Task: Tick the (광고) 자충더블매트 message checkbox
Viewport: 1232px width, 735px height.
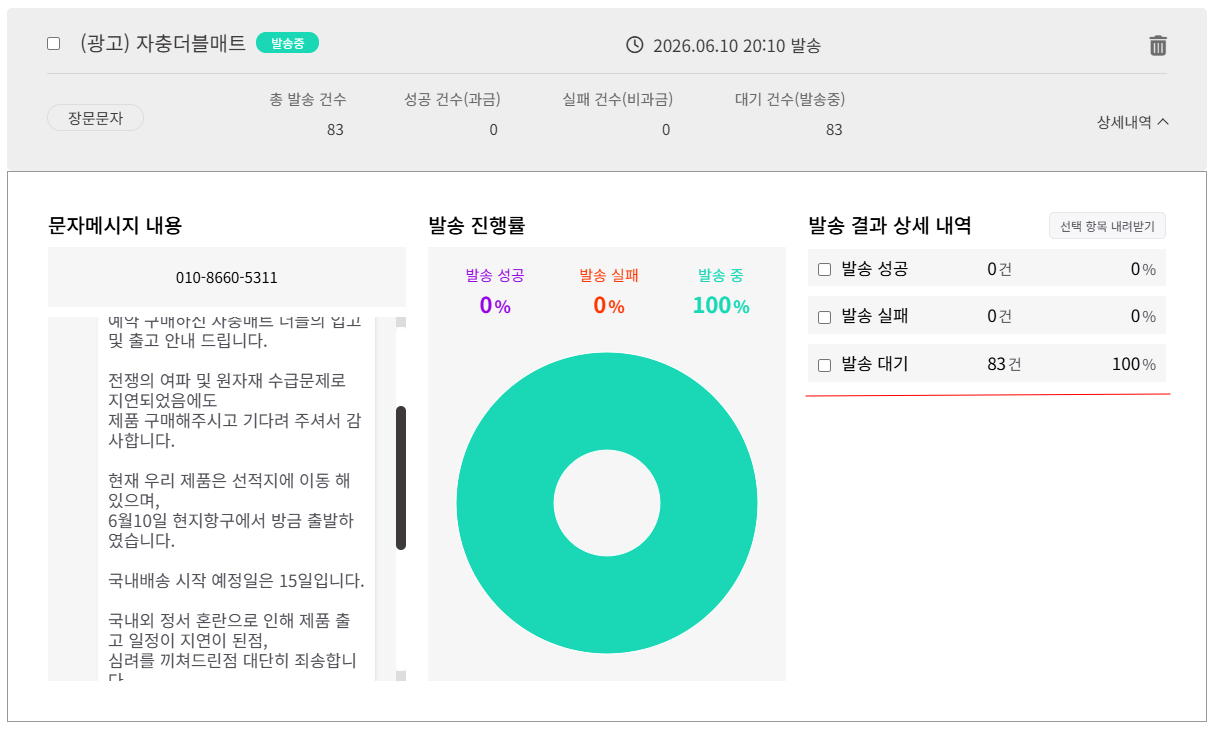Action: point(54,44)
